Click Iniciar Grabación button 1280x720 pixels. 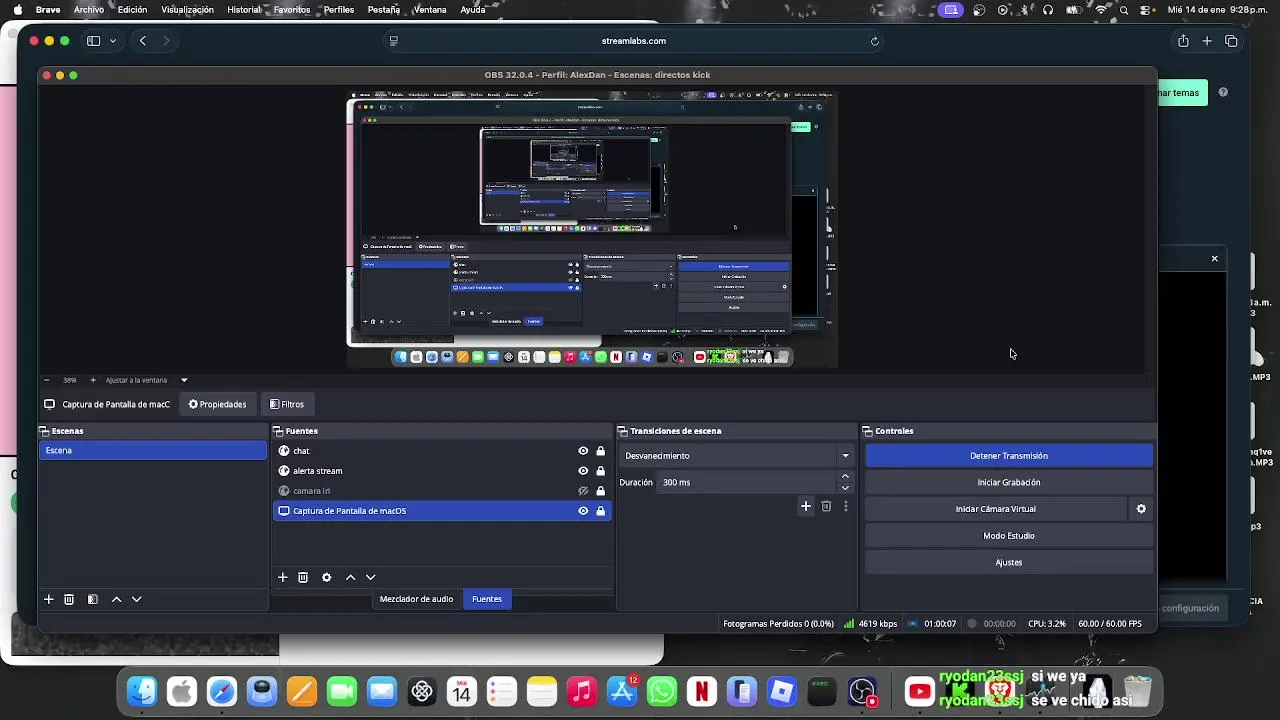click(1009, 482)
